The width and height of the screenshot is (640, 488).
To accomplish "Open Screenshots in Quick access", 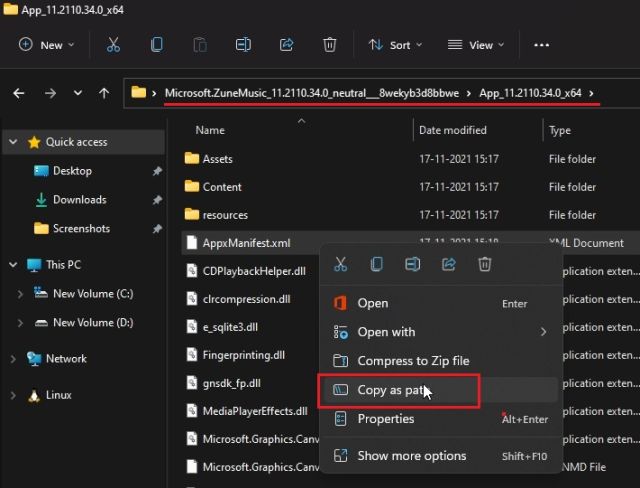I will point(81,228).
